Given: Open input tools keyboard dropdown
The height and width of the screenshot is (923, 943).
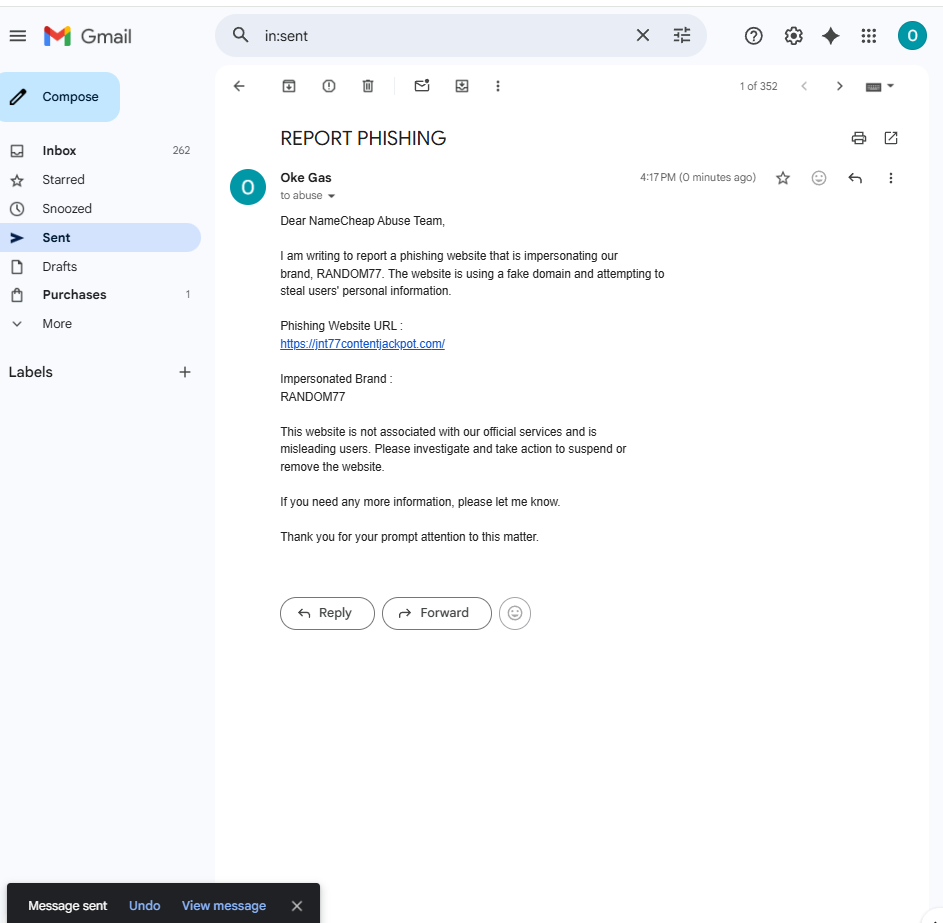Looking at the screenshot, I should click(x=880, y=87).
